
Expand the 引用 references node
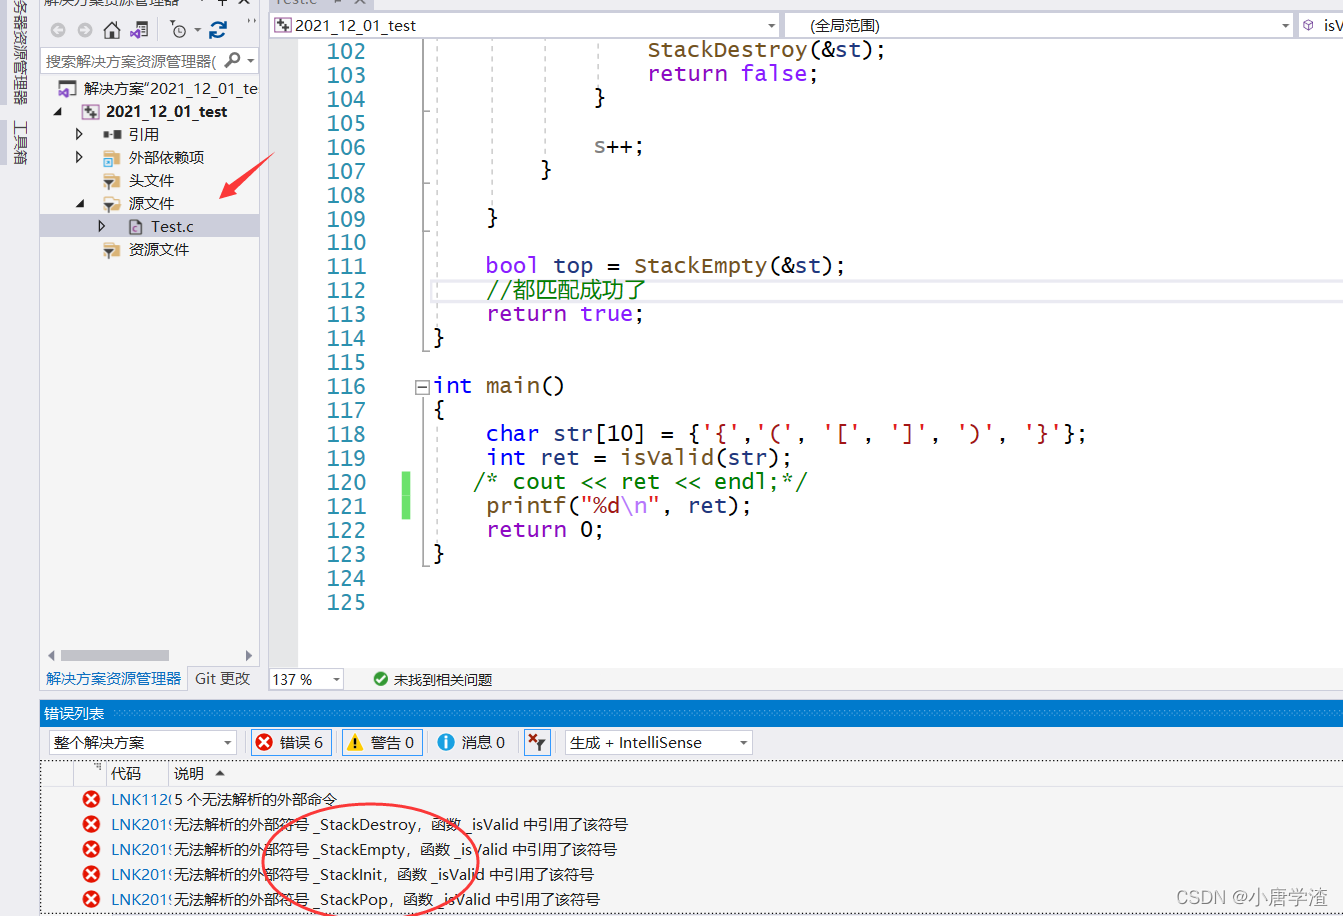[79, 134]
